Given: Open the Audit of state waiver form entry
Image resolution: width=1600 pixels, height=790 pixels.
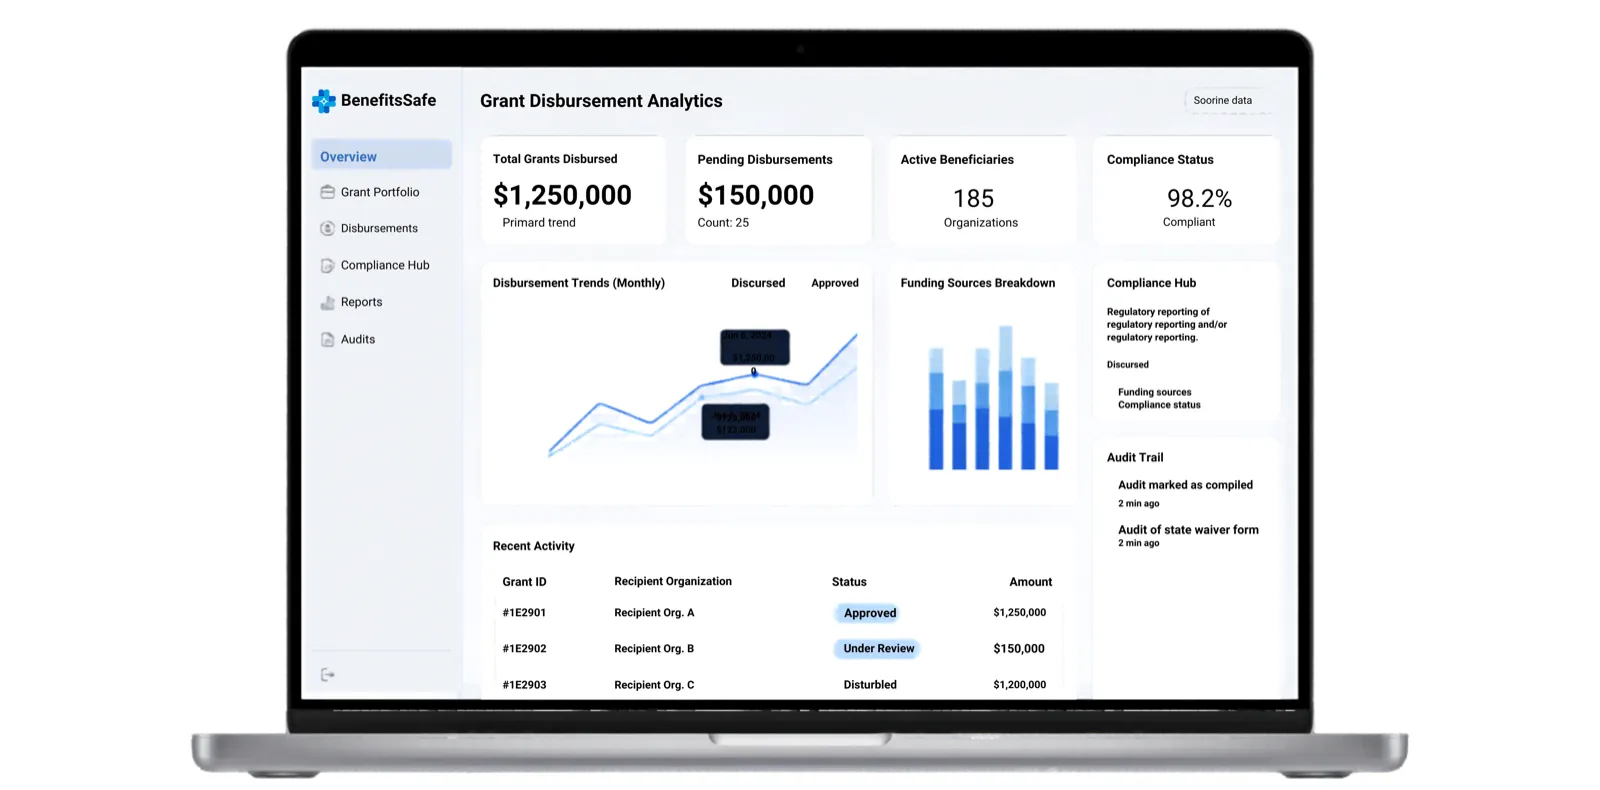Looking at the screenshot, I should click(x=1188, y=530).
